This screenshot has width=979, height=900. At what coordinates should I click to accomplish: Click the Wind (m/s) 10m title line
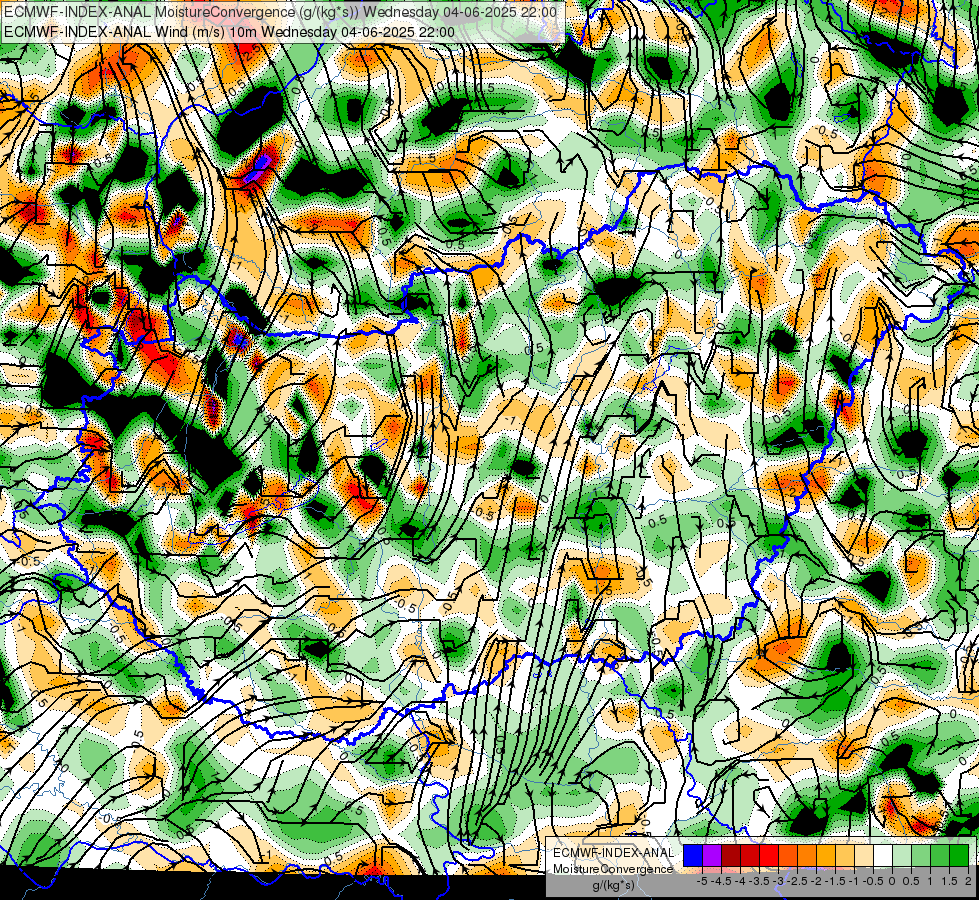[229, 32]
